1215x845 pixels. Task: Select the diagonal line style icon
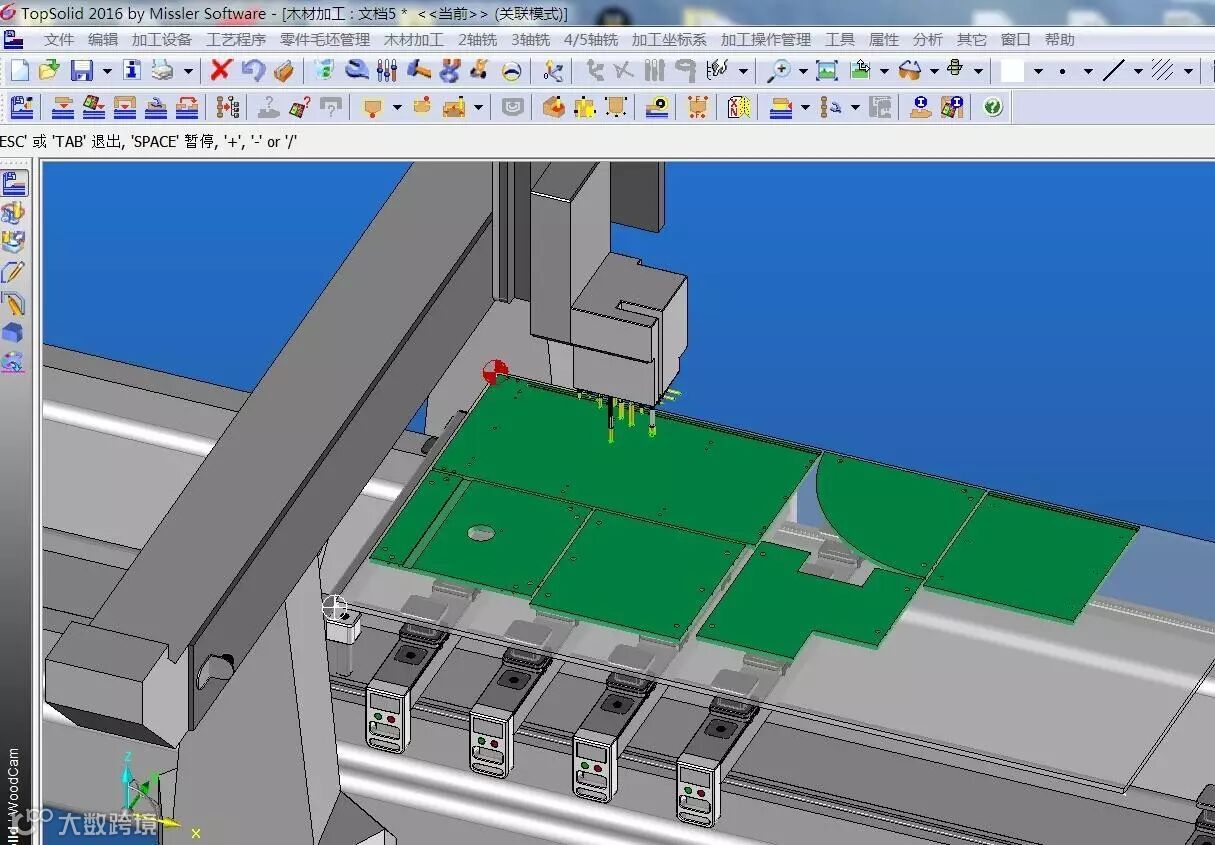click(x=1114, y=71)
